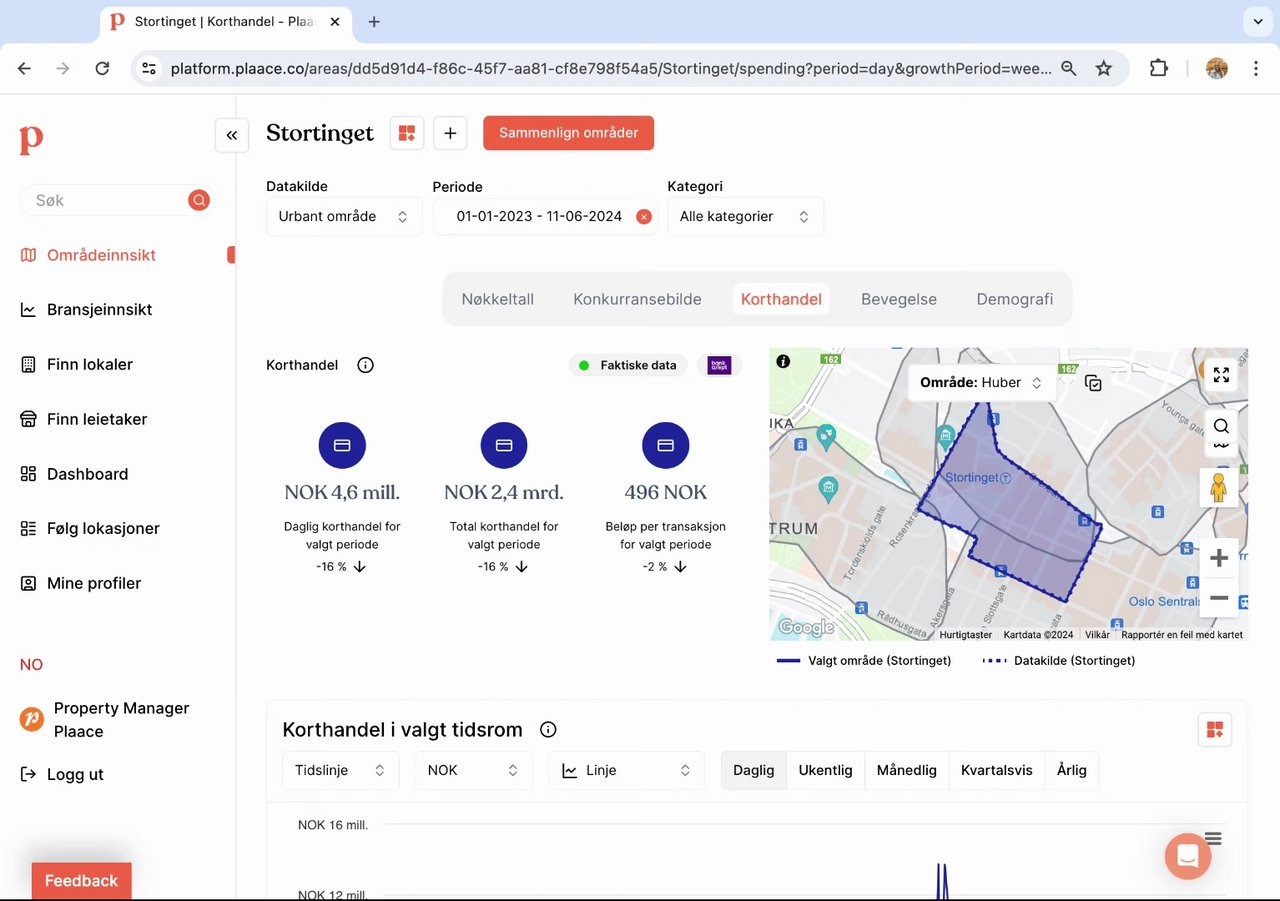
Task: Open the browser extensions menu
Action: (1159, 68)
